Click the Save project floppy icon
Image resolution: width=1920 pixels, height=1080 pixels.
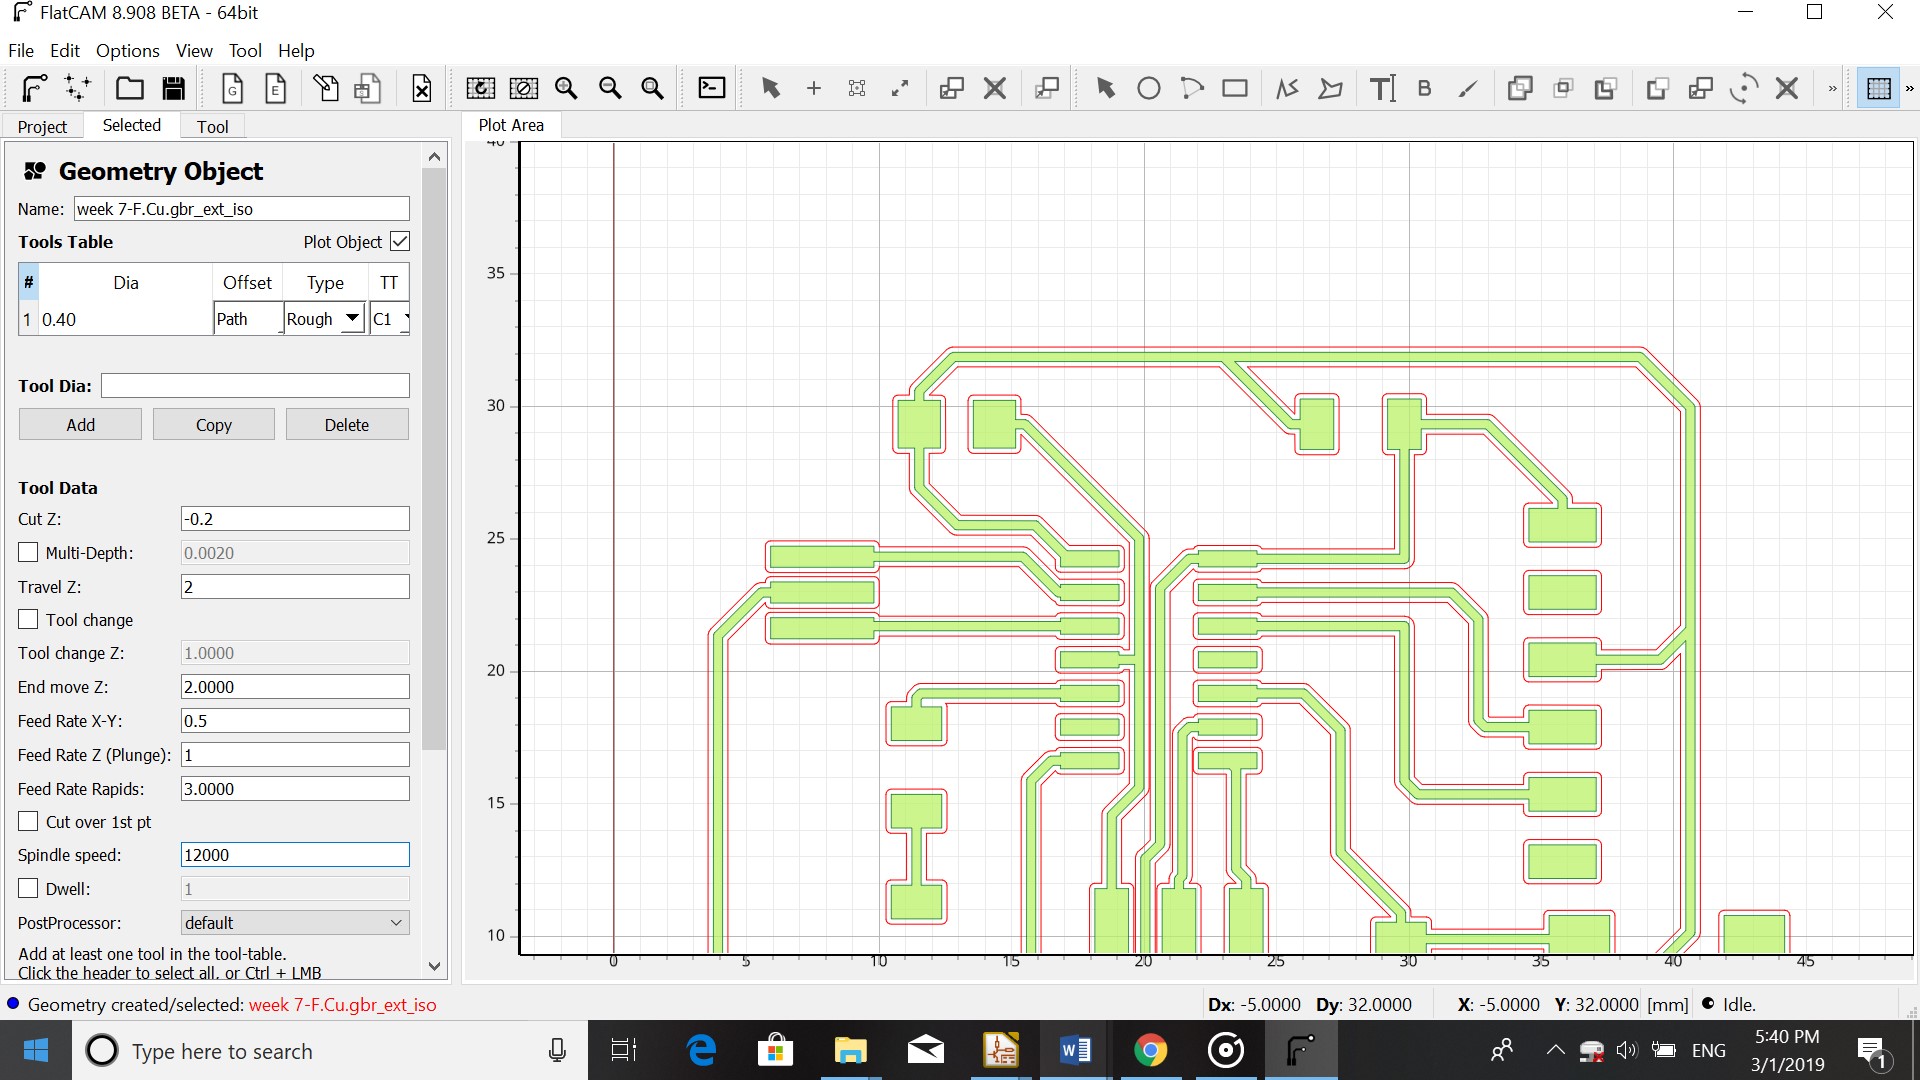pos(174,89)
